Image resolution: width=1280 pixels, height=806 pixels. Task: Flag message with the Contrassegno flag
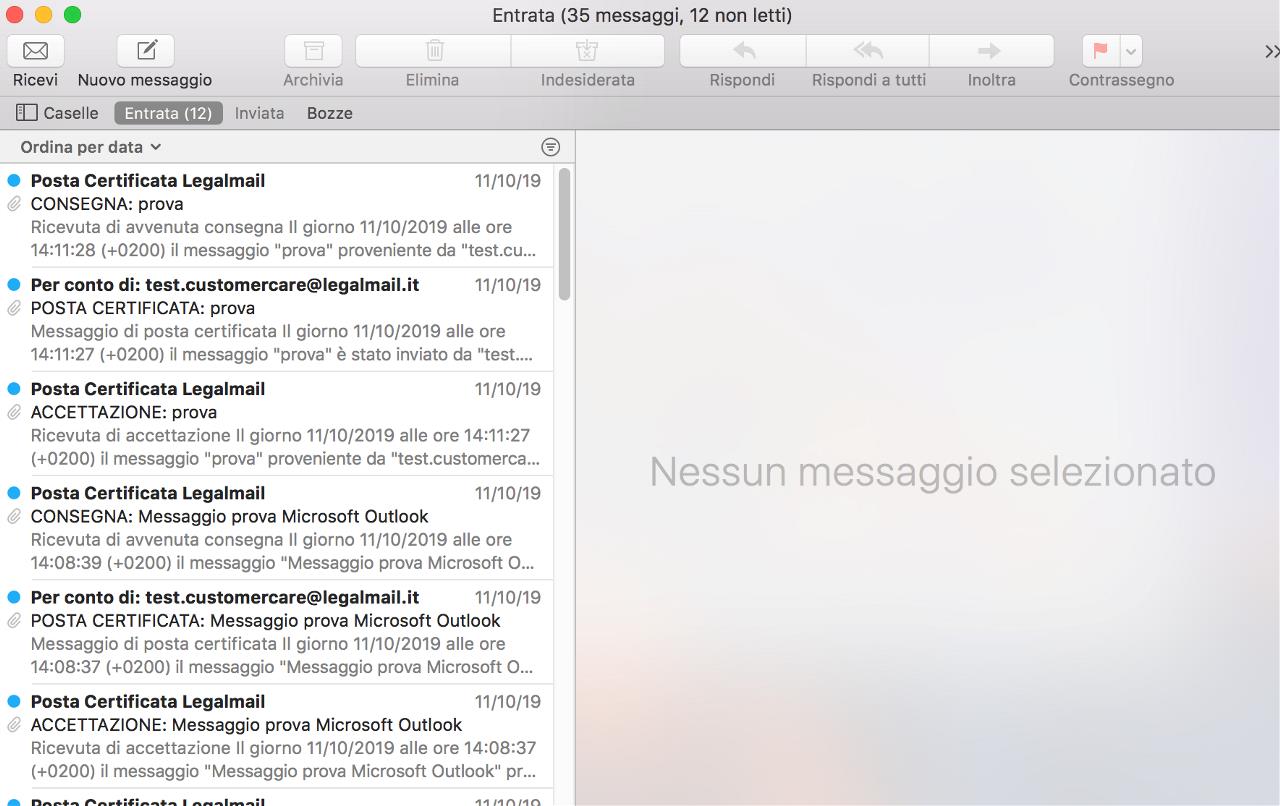coord(1101,51)
